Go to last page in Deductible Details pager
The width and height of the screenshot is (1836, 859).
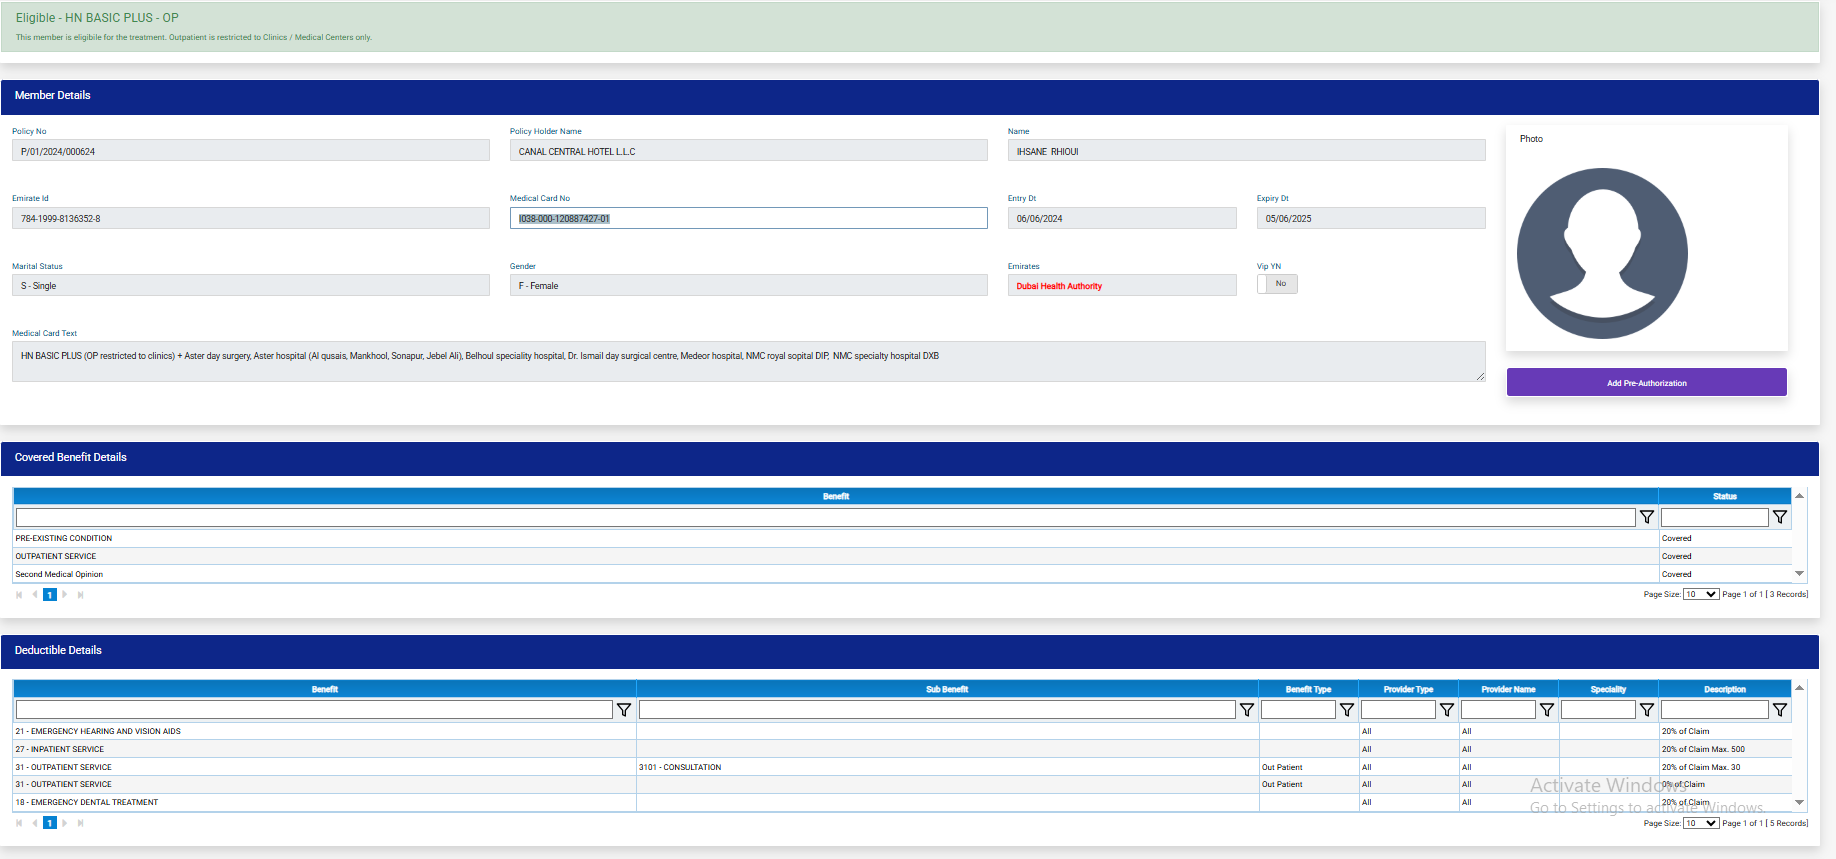pos(81,823)
